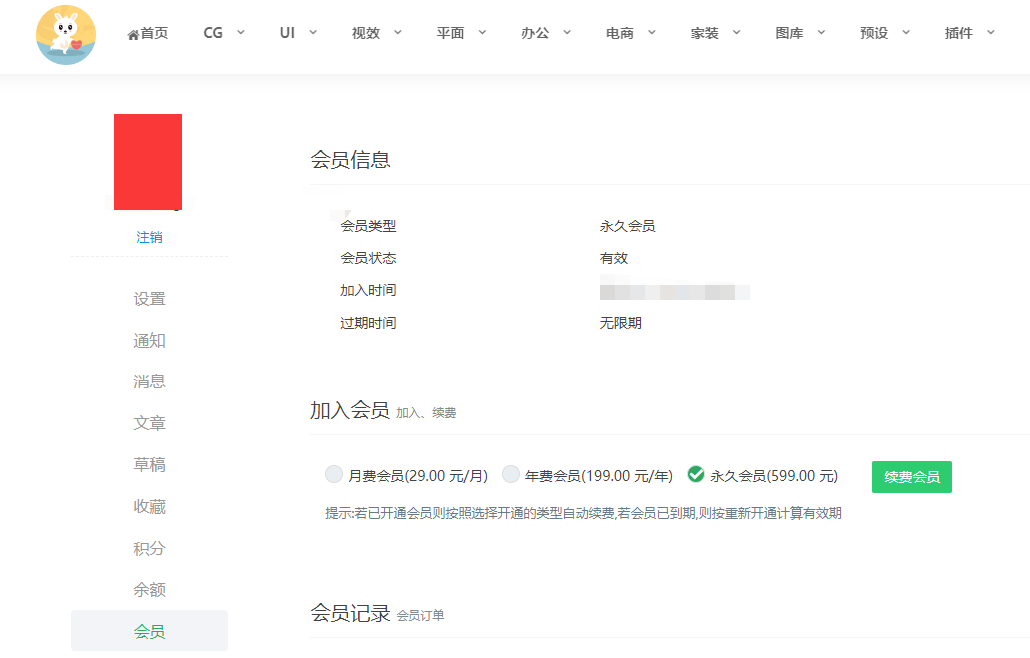Open the 电商 menu
Viewport: 1030px width, 658px height.
pyautogui.click(x=620, y=33)
